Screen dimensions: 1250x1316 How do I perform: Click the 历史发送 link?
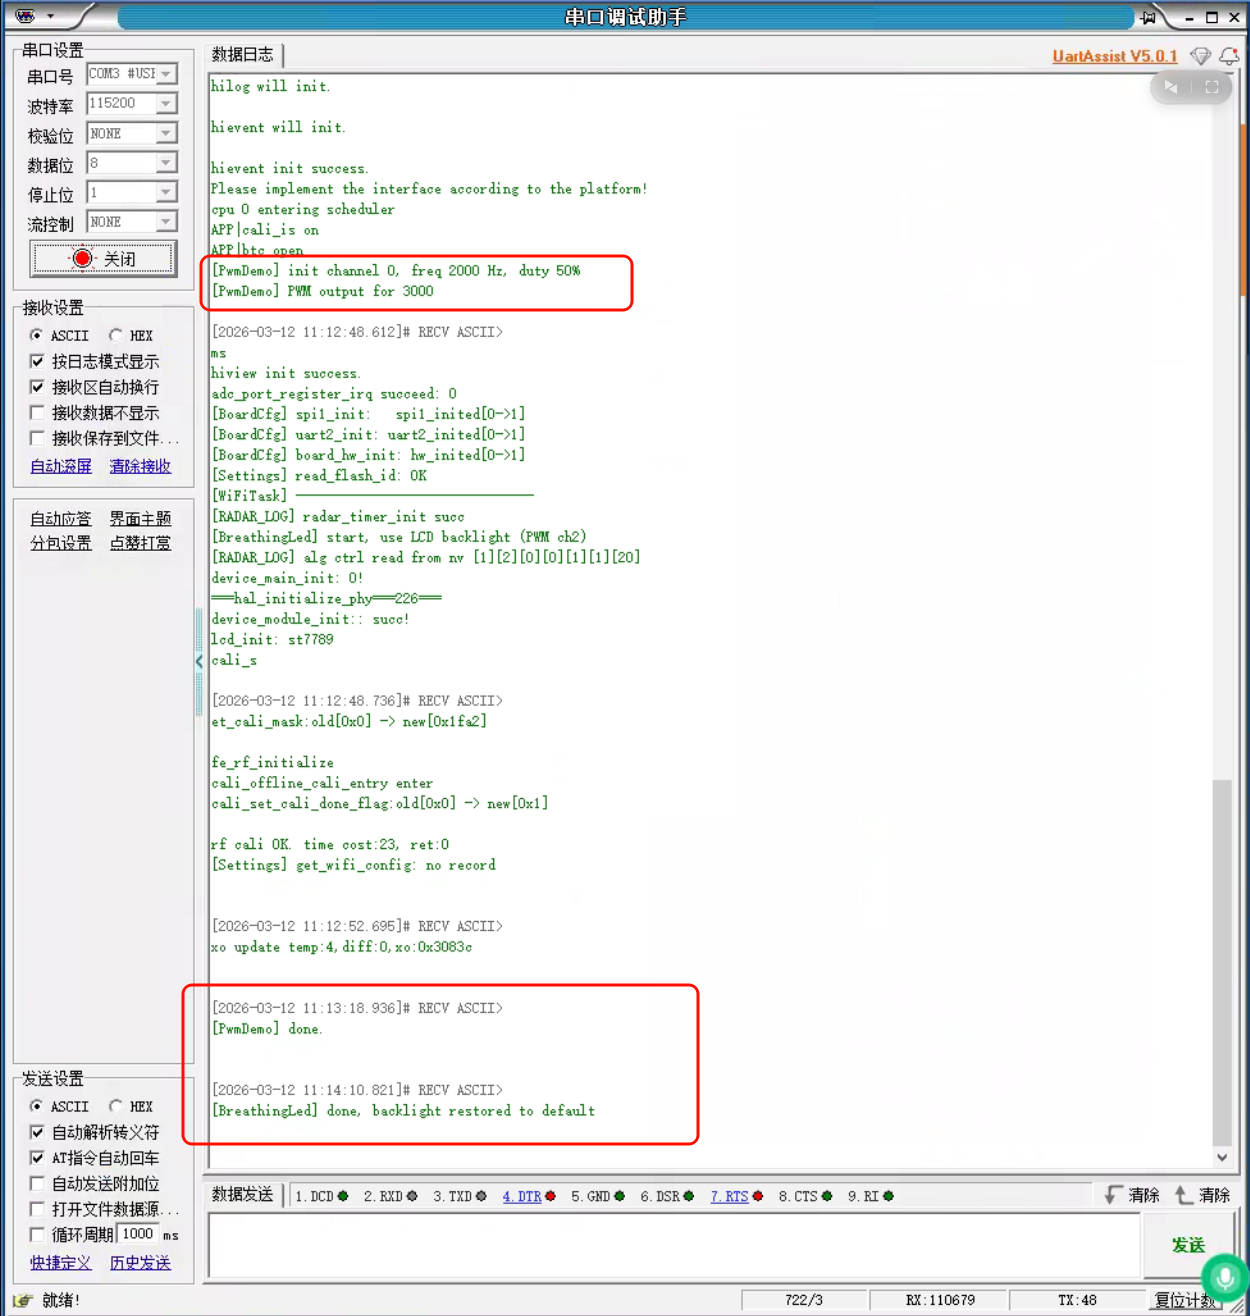pos(140,1263)
